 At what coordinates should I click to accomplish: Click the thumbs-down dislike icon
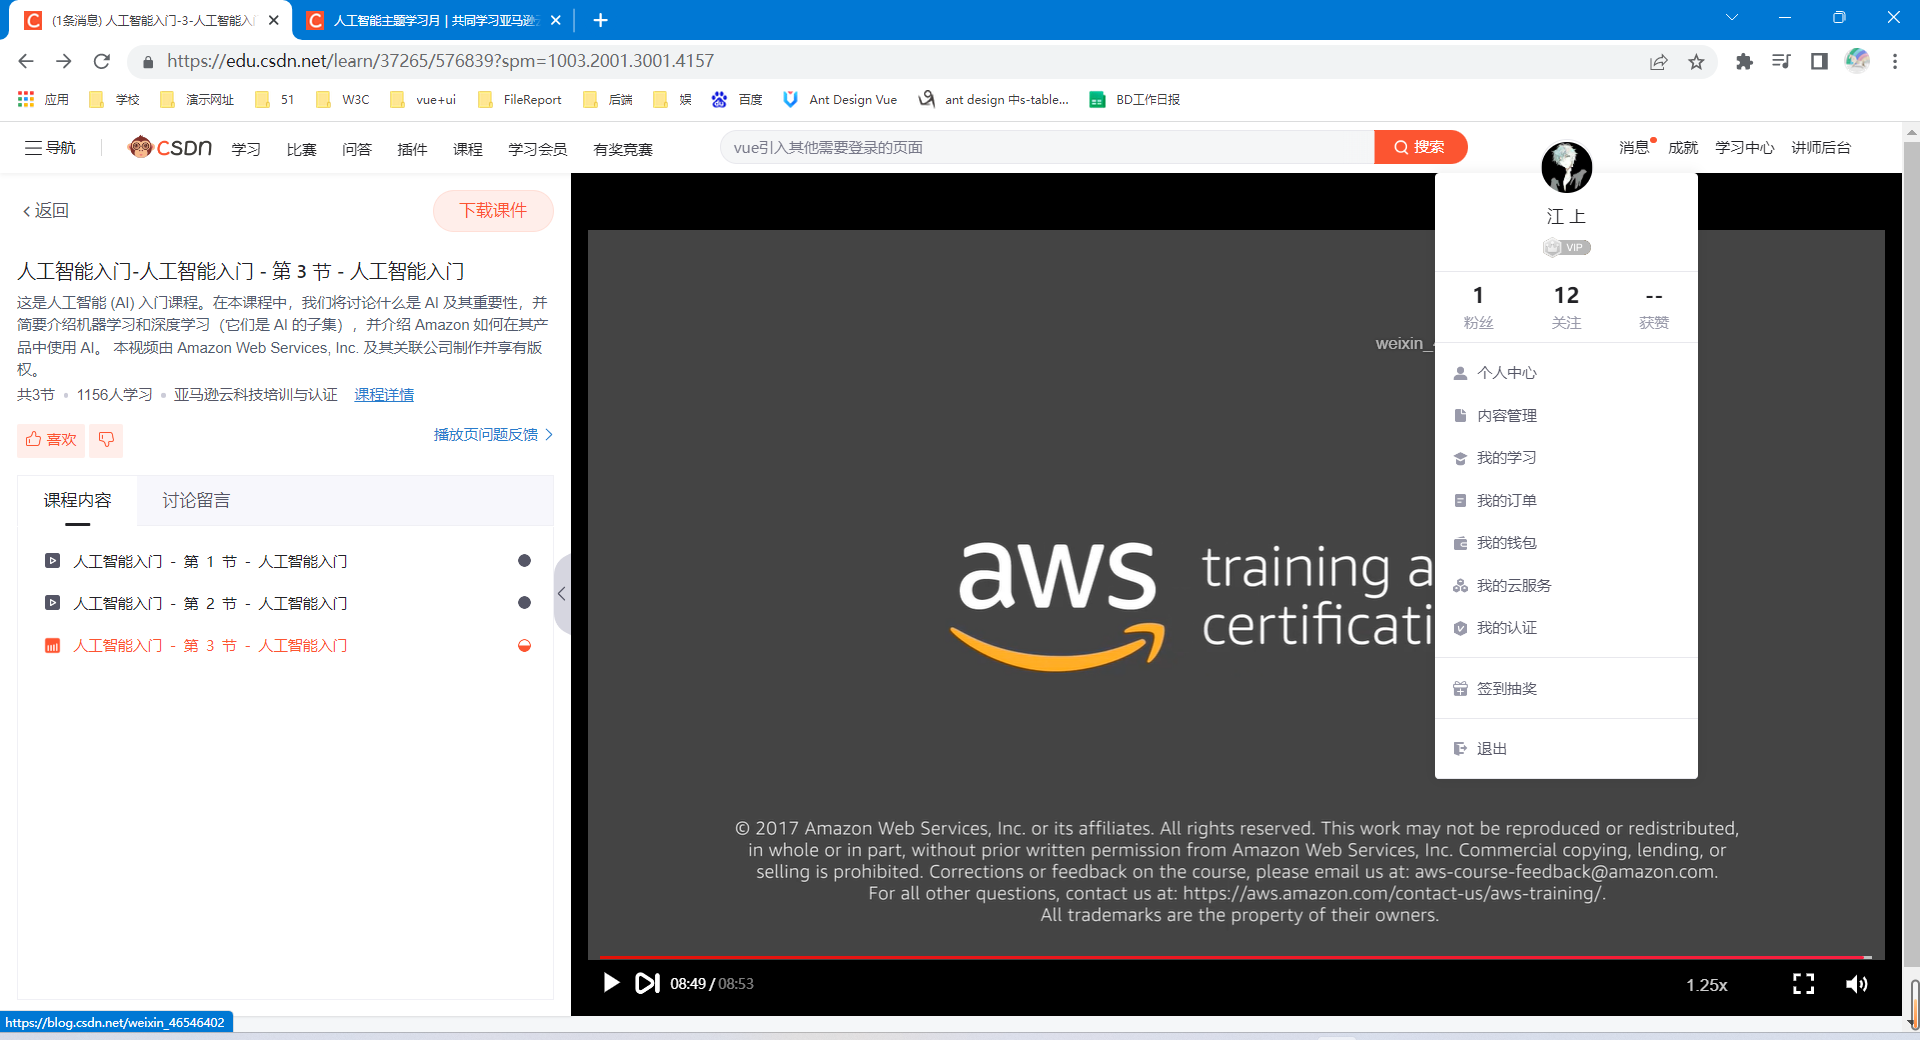[106, 439]
